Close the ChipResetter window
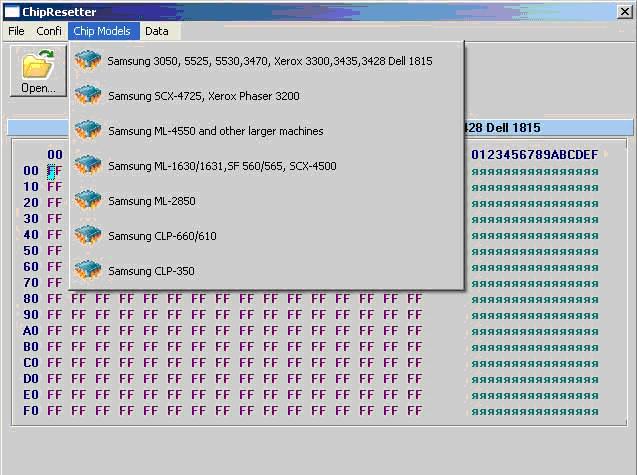 pos(624,12)
